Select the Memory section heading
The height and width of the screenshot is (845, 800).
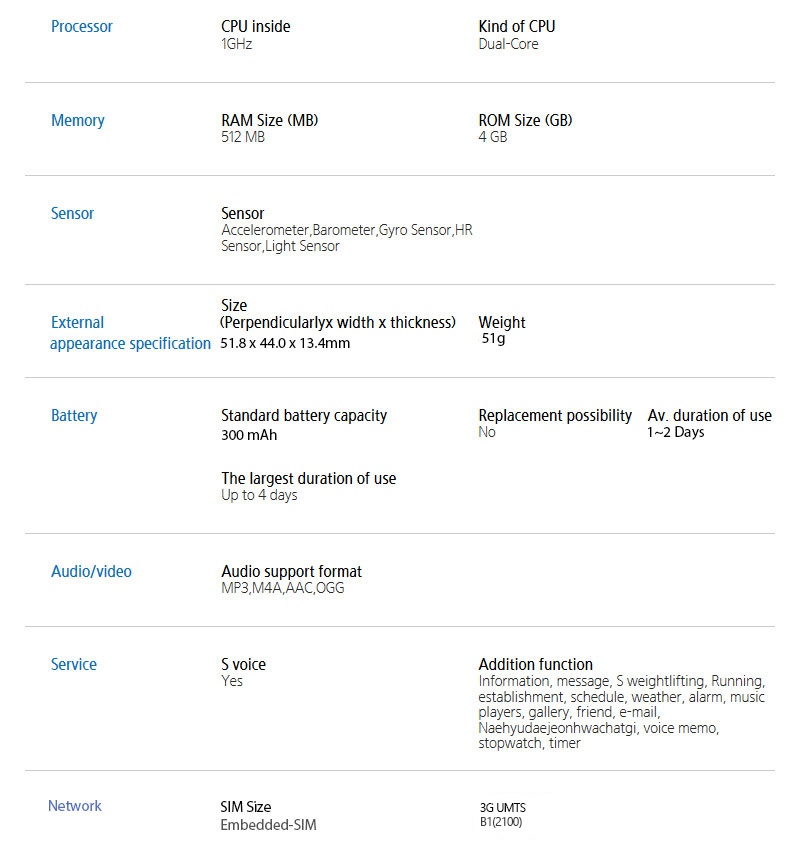[78, 121]
